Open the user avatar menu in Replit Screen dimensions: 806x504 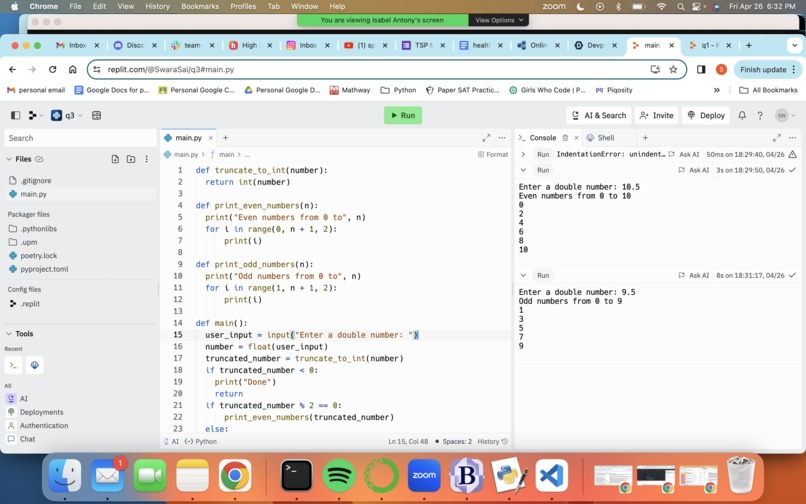[x=785, y=115]
